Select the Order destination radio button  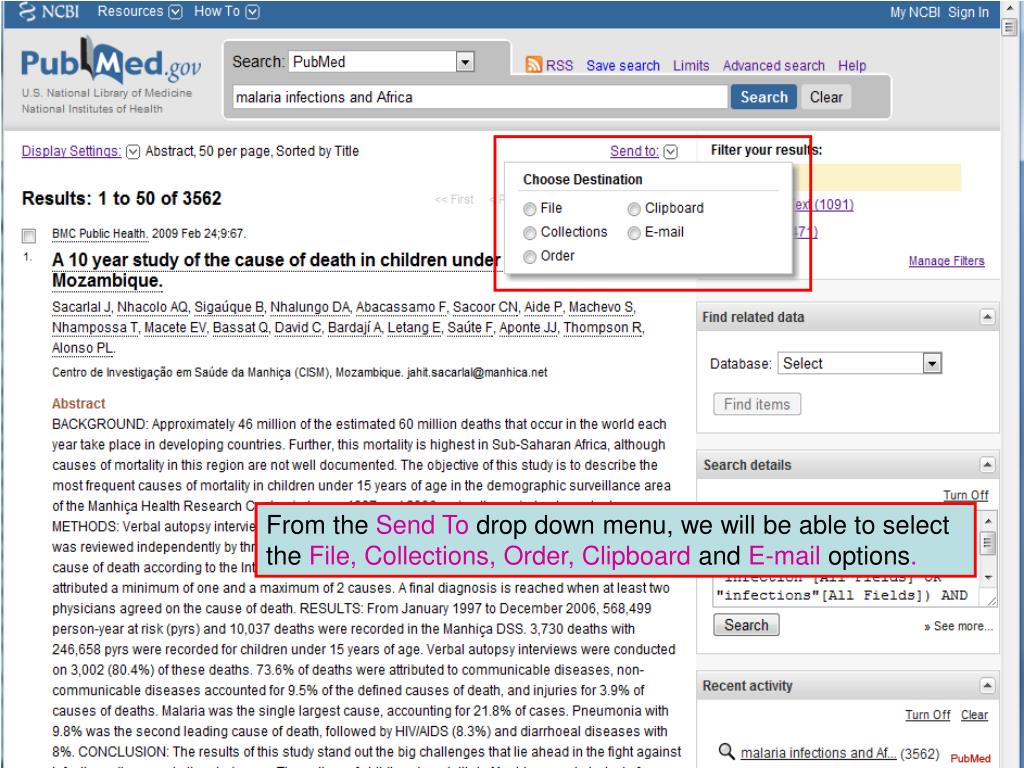click(x=530, y=257)
